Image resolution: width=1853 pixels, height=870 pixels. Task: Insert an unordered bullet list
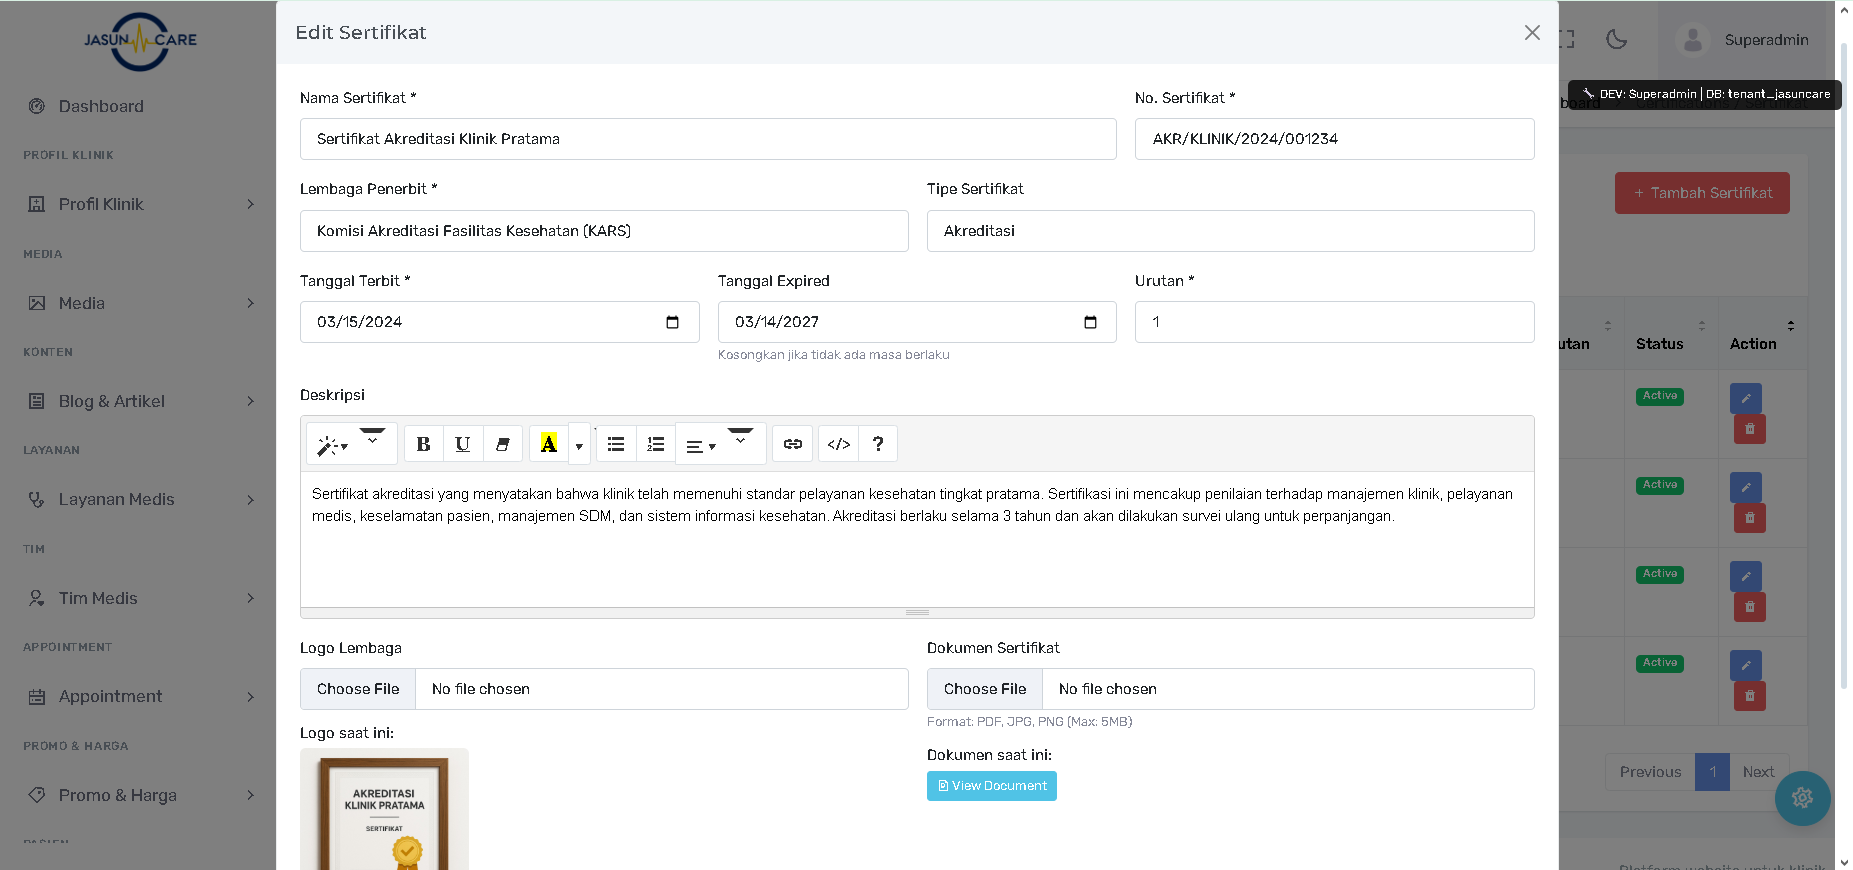coord(616,444)
